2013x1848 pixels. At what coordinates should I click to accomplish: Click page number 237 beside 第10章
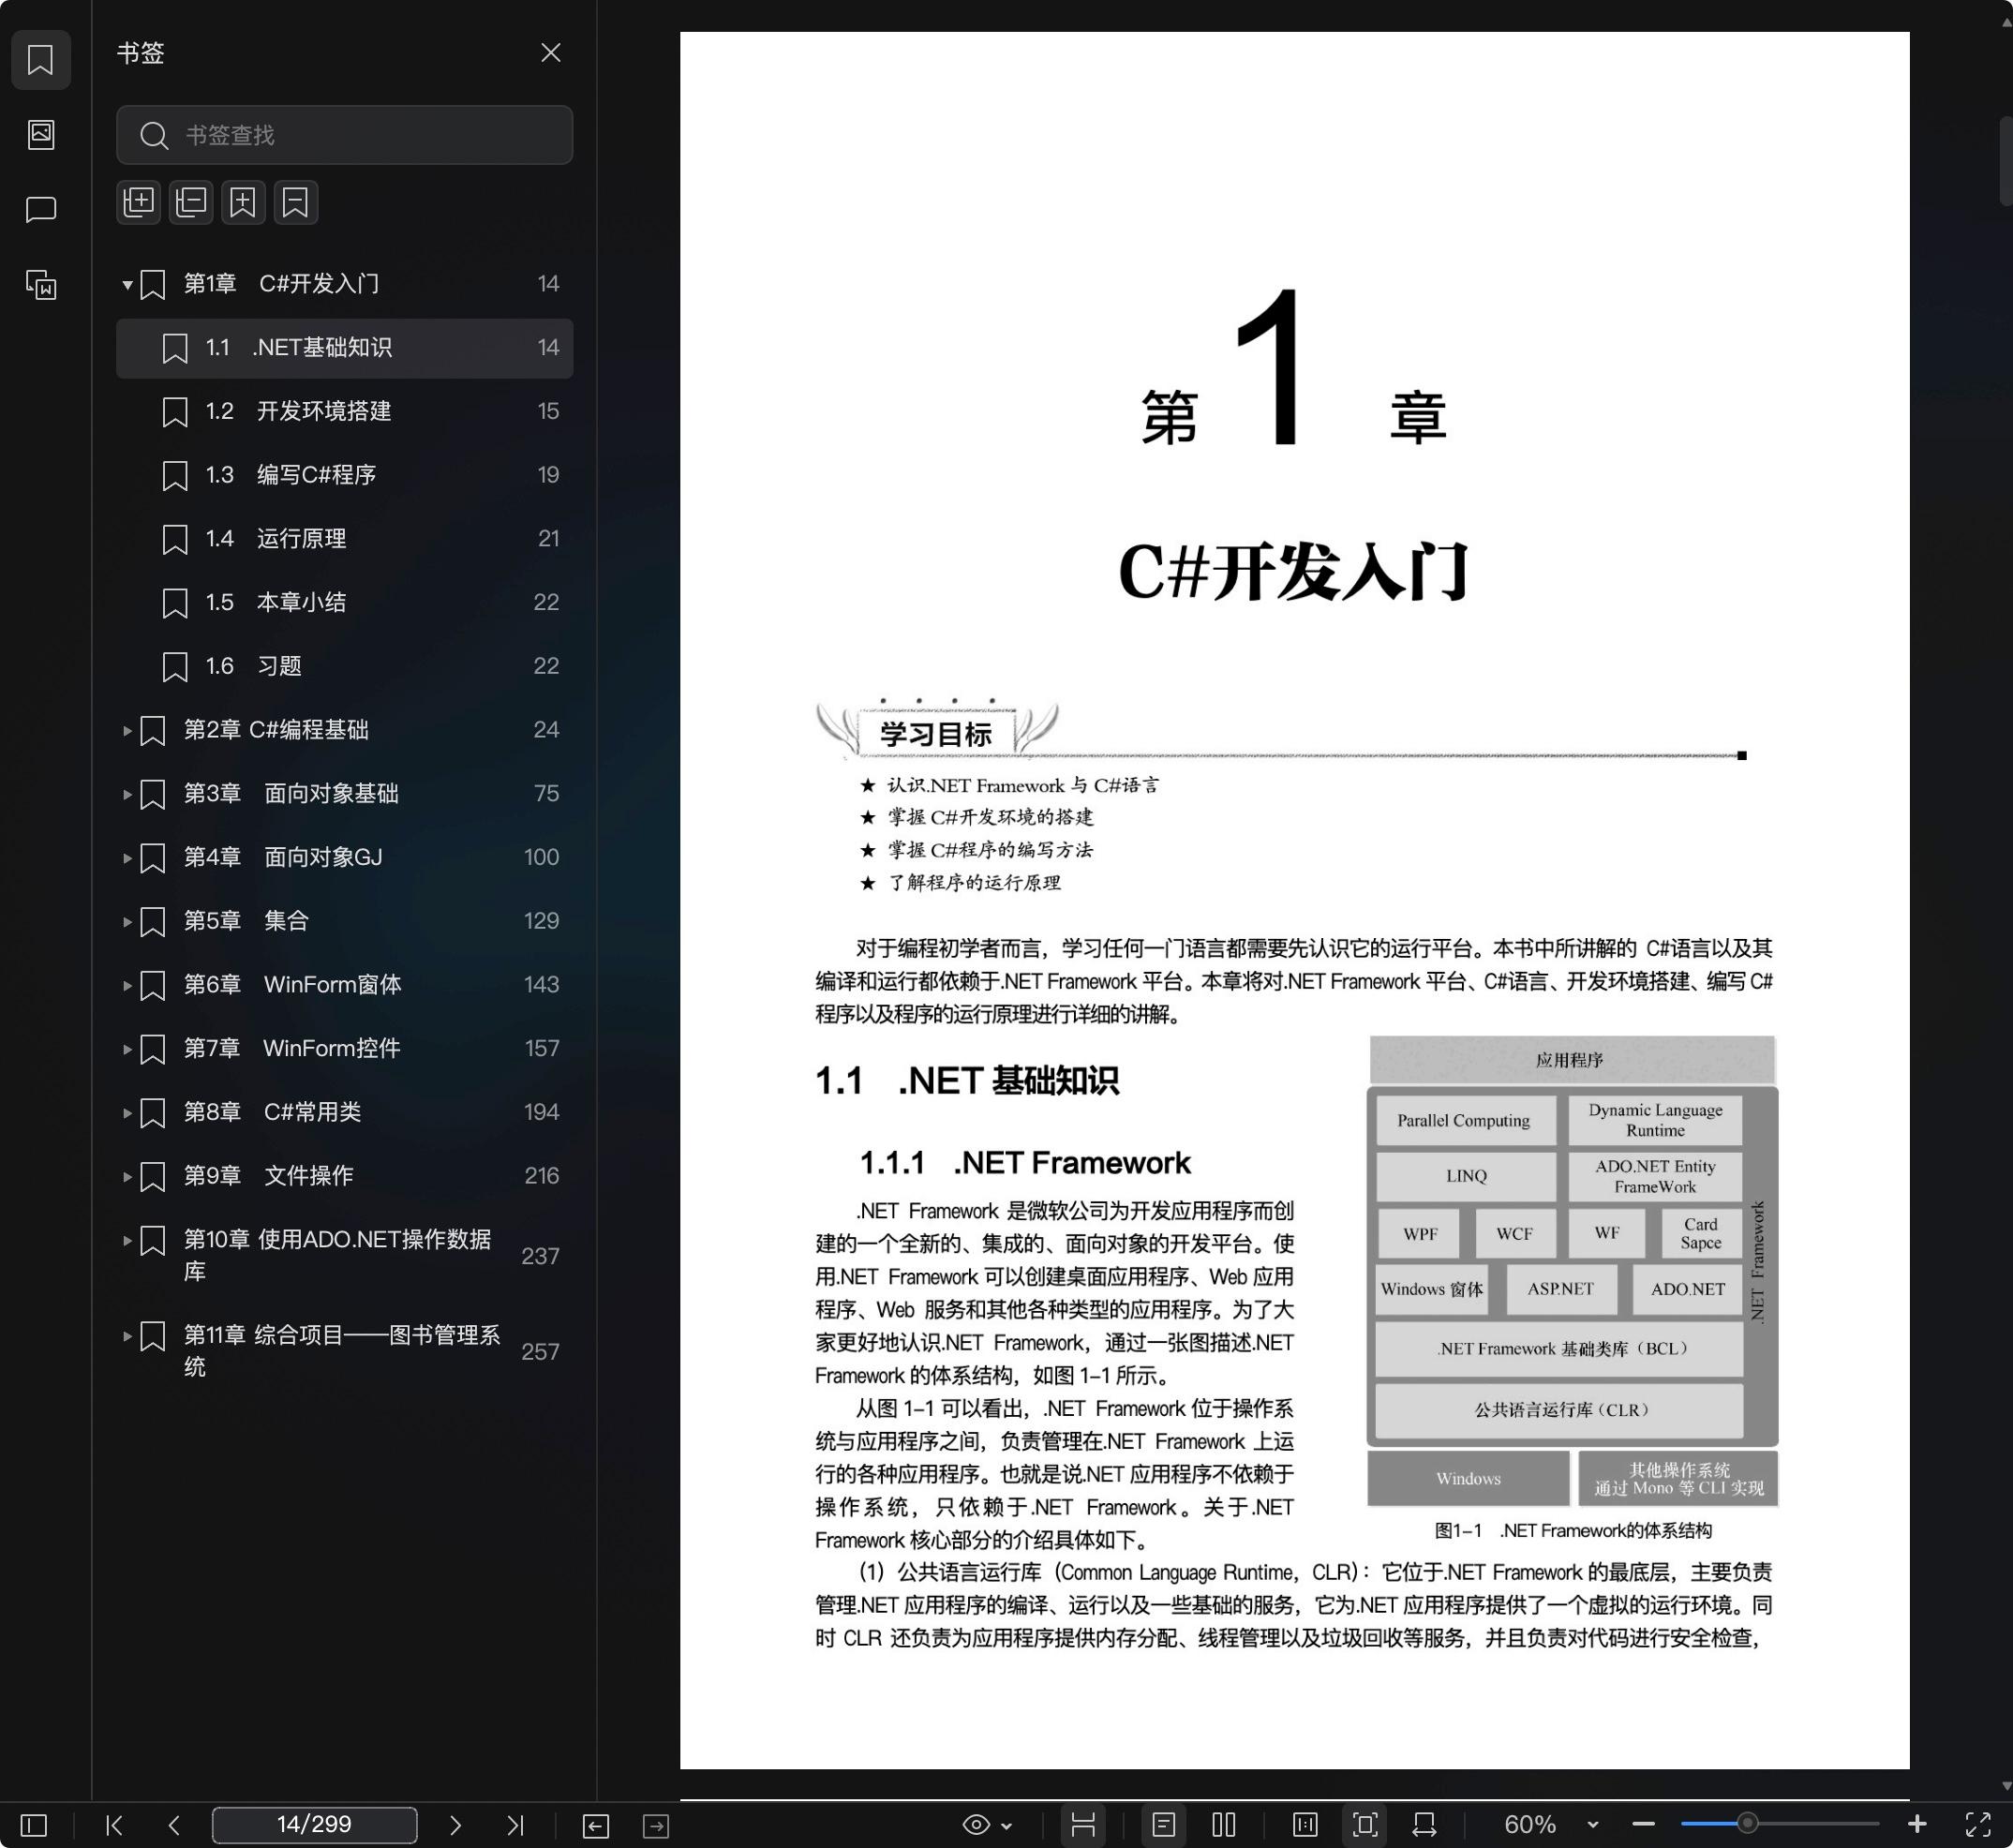540,1256
